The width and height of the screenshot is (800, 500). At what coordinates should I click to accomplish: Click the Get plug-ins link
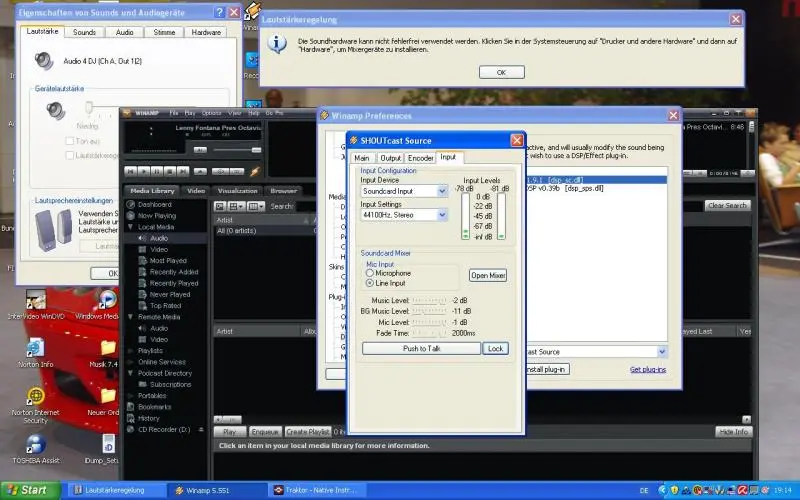tap(648, 369)
